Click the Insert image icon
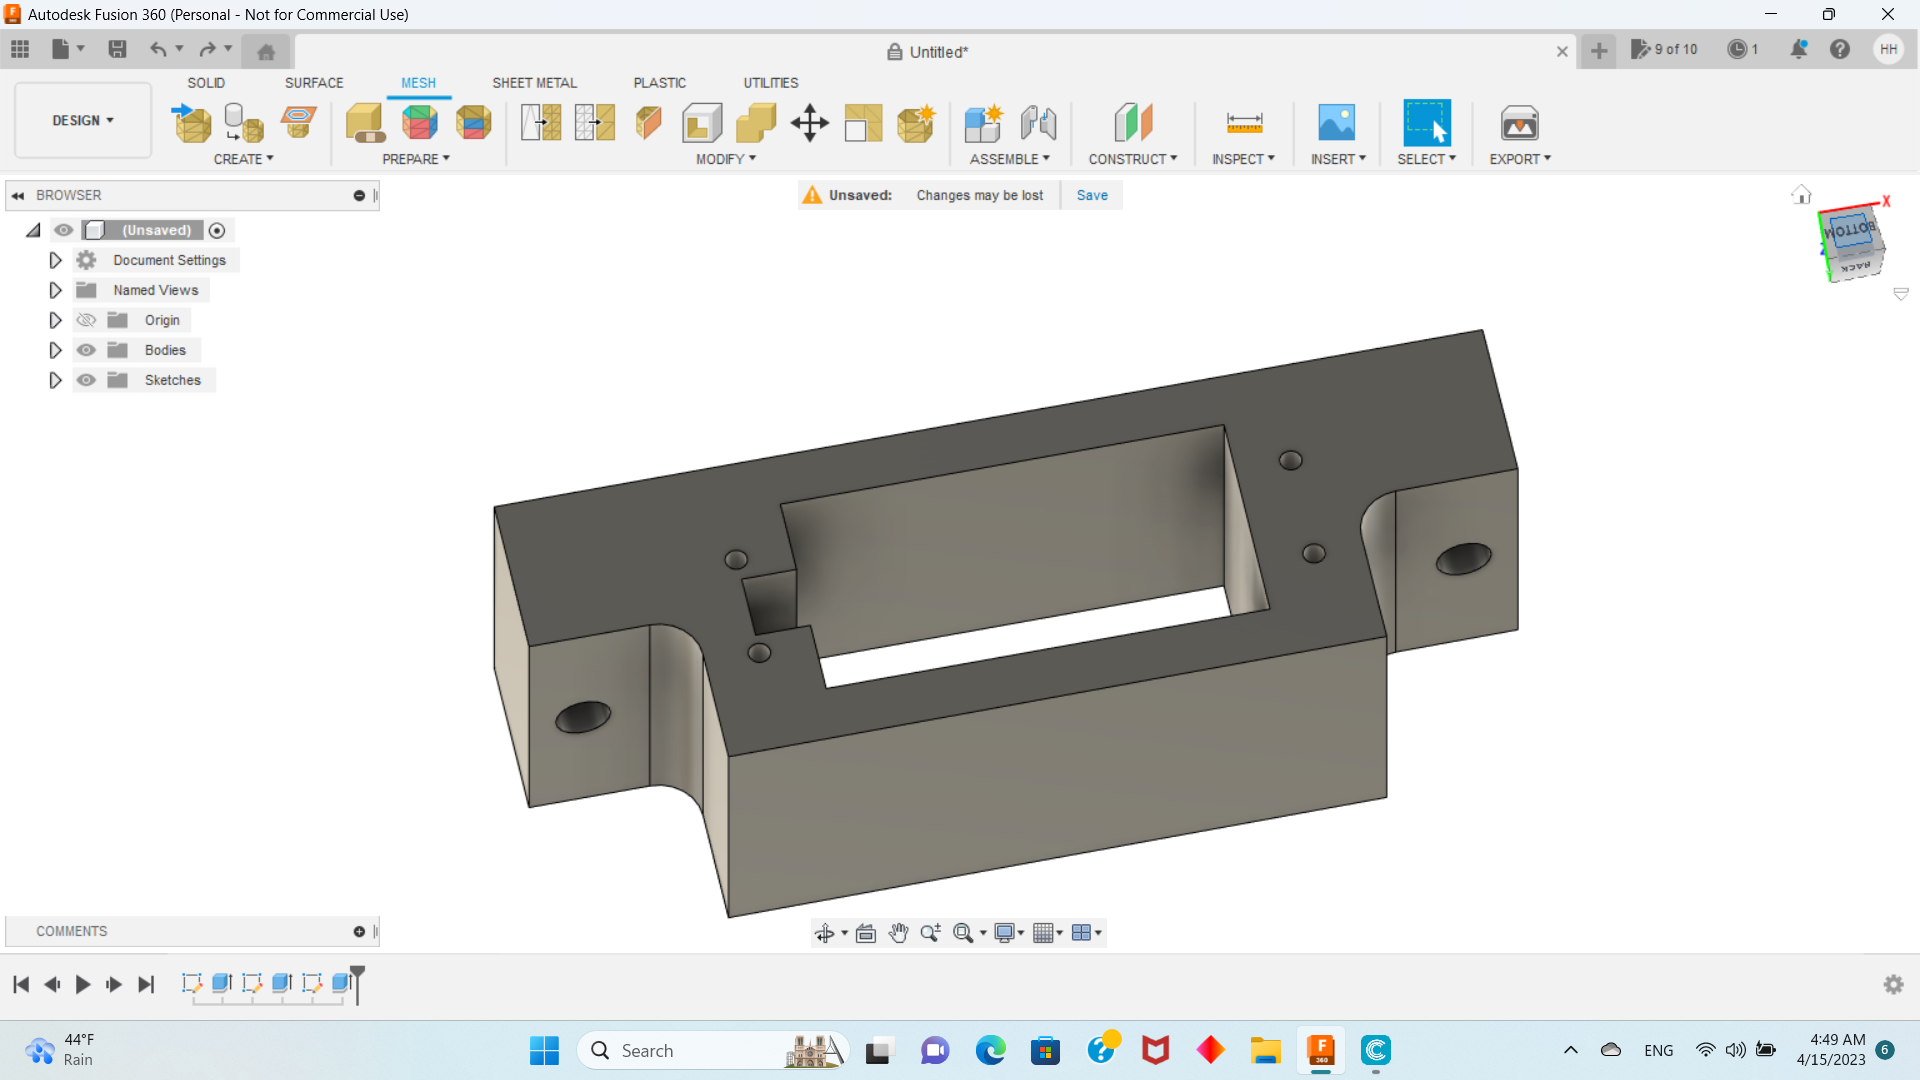Viewport: 1920px width, 1080px height. click(1336, 123)
